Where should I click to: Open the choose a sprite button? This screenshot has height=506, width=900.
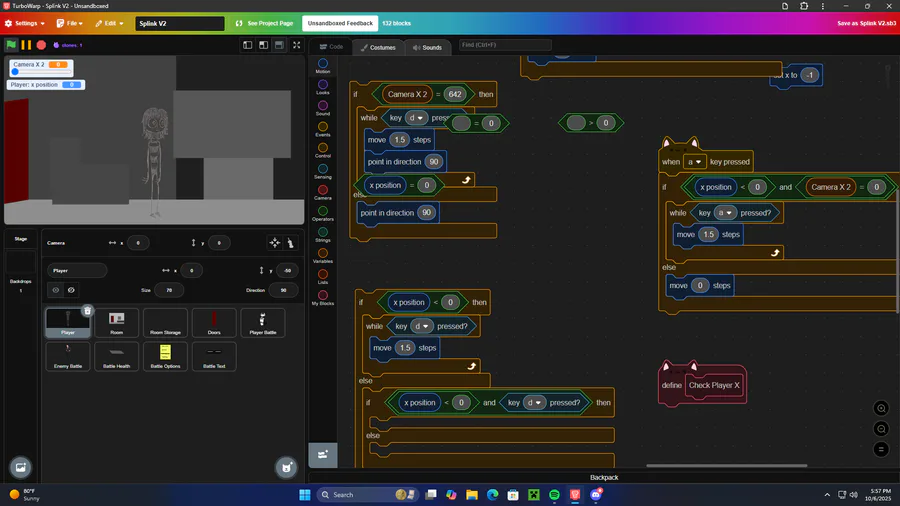286,468
